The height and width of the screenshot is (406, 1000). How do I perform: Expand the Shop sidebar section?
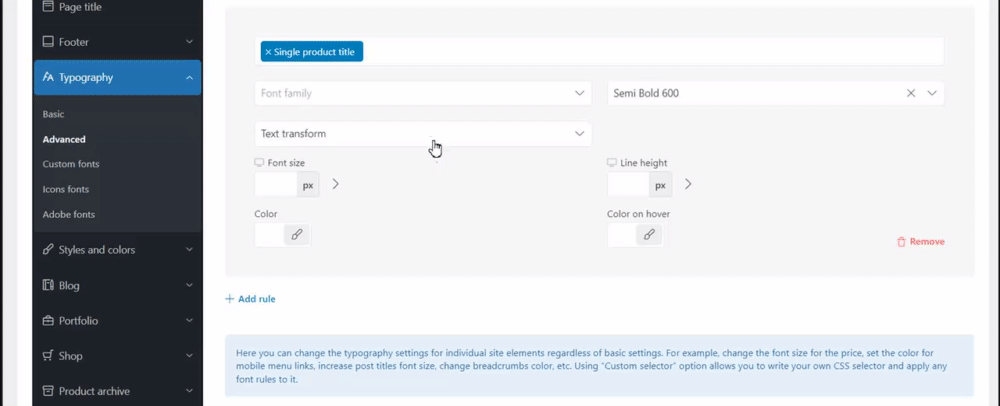[117, 356]
